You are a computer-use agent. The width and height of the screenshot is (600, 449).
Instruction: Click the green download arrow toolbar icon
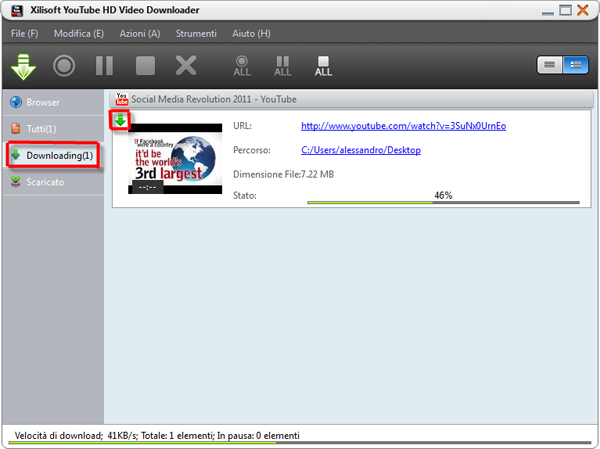tap(23, 67)
